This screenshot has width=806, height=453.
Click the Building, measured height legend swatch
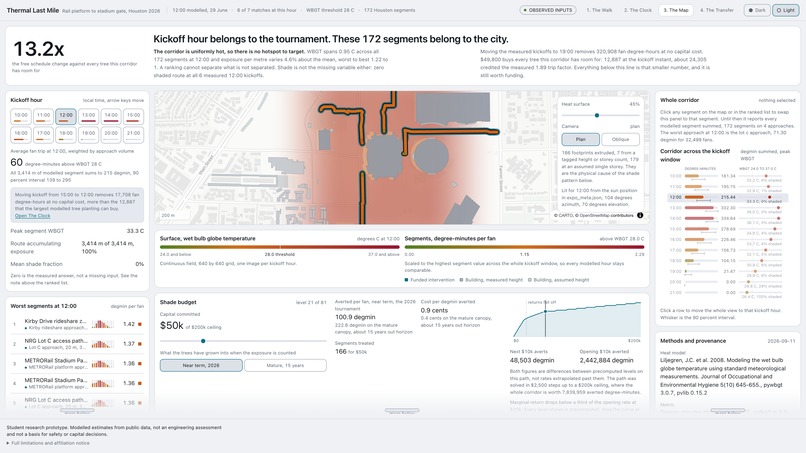click(462, 280)
